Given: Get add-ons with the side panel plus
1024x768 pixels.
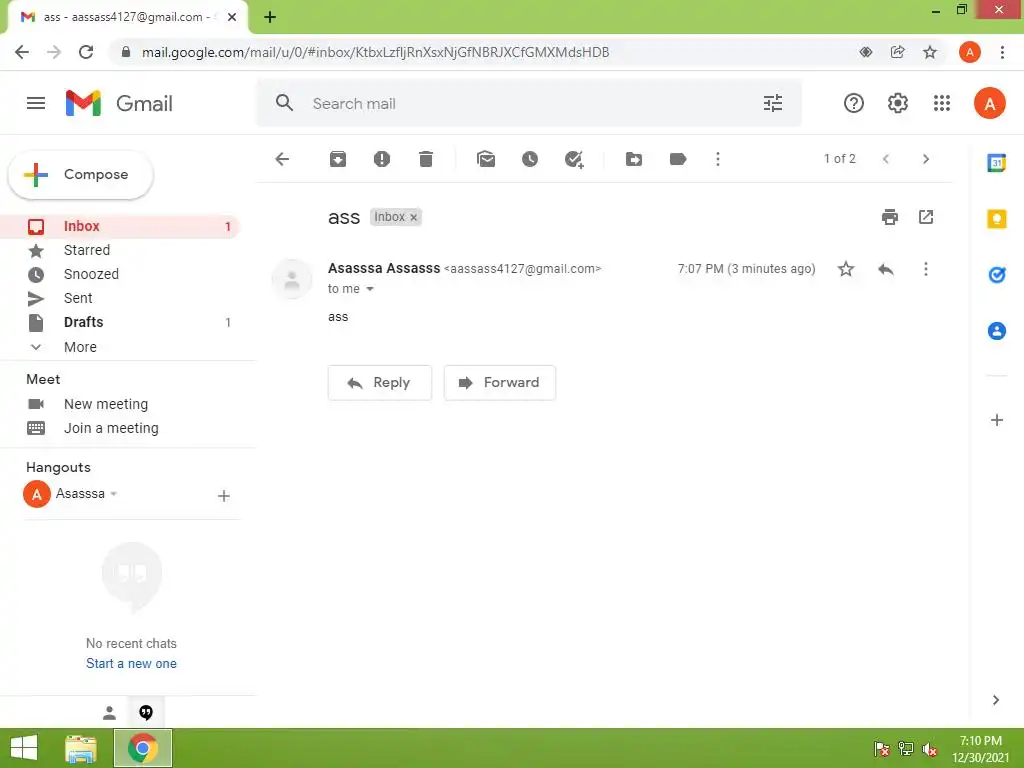Looking at the screenshot, I should pyautogui.click(x=997, y=420).
